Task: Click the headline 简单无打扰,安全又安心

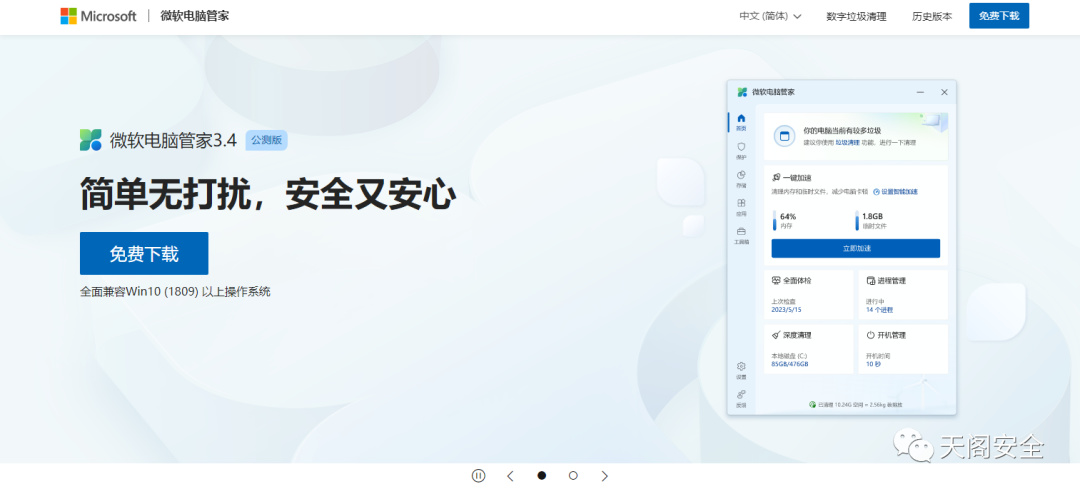Action: 268,192
